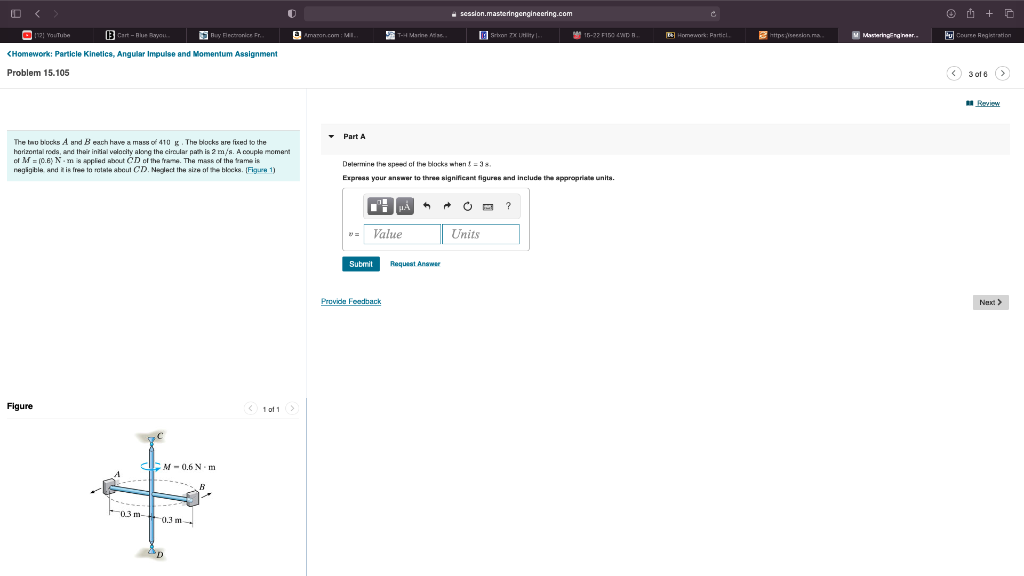Screen dimensions: 1024x576
Task: Reset the answer with the circular reset icon
Action: point(468,206)
